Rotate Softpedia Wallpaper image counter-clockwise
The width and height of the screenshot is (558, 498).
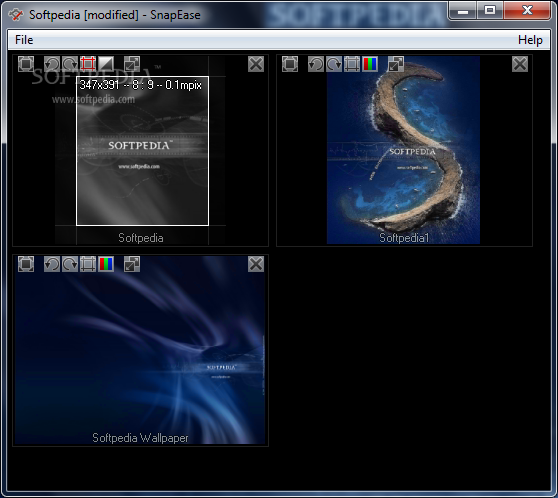(52, 264)
